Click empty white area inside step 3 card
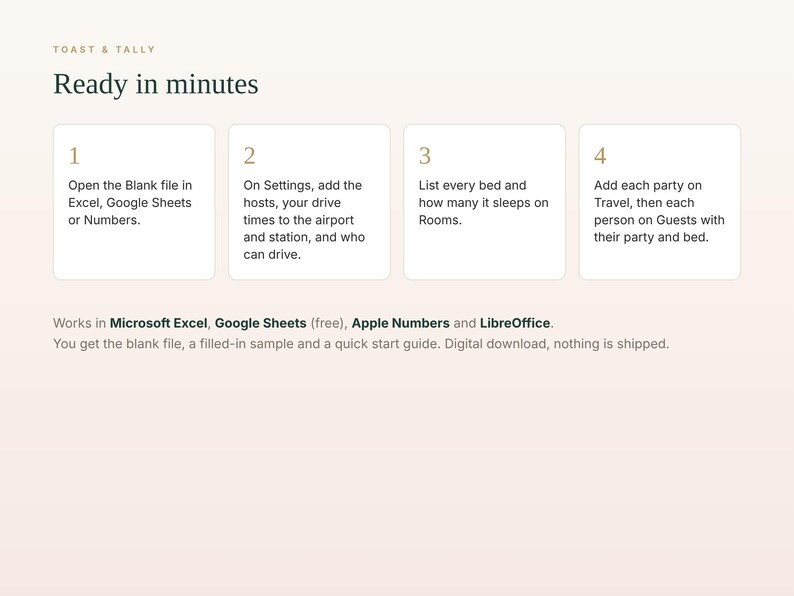The image size is (794, 596). pos(484,253)
